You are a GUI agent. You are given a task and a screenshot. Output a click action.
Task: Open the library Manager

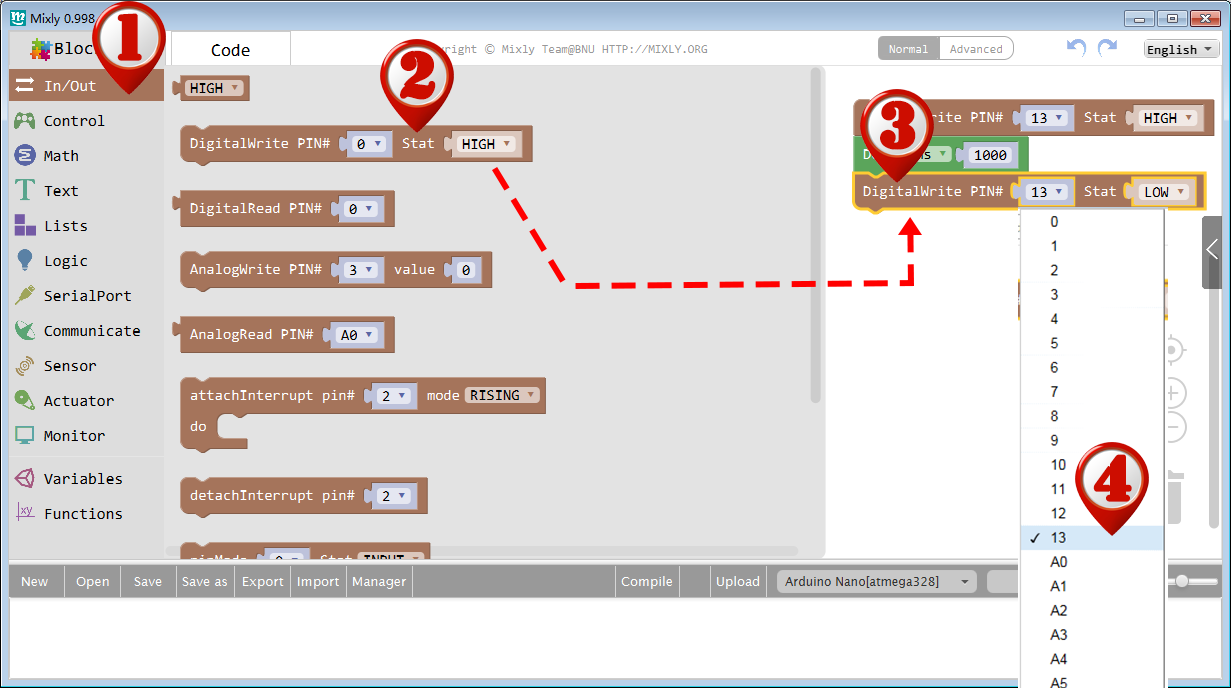[379, 581]
